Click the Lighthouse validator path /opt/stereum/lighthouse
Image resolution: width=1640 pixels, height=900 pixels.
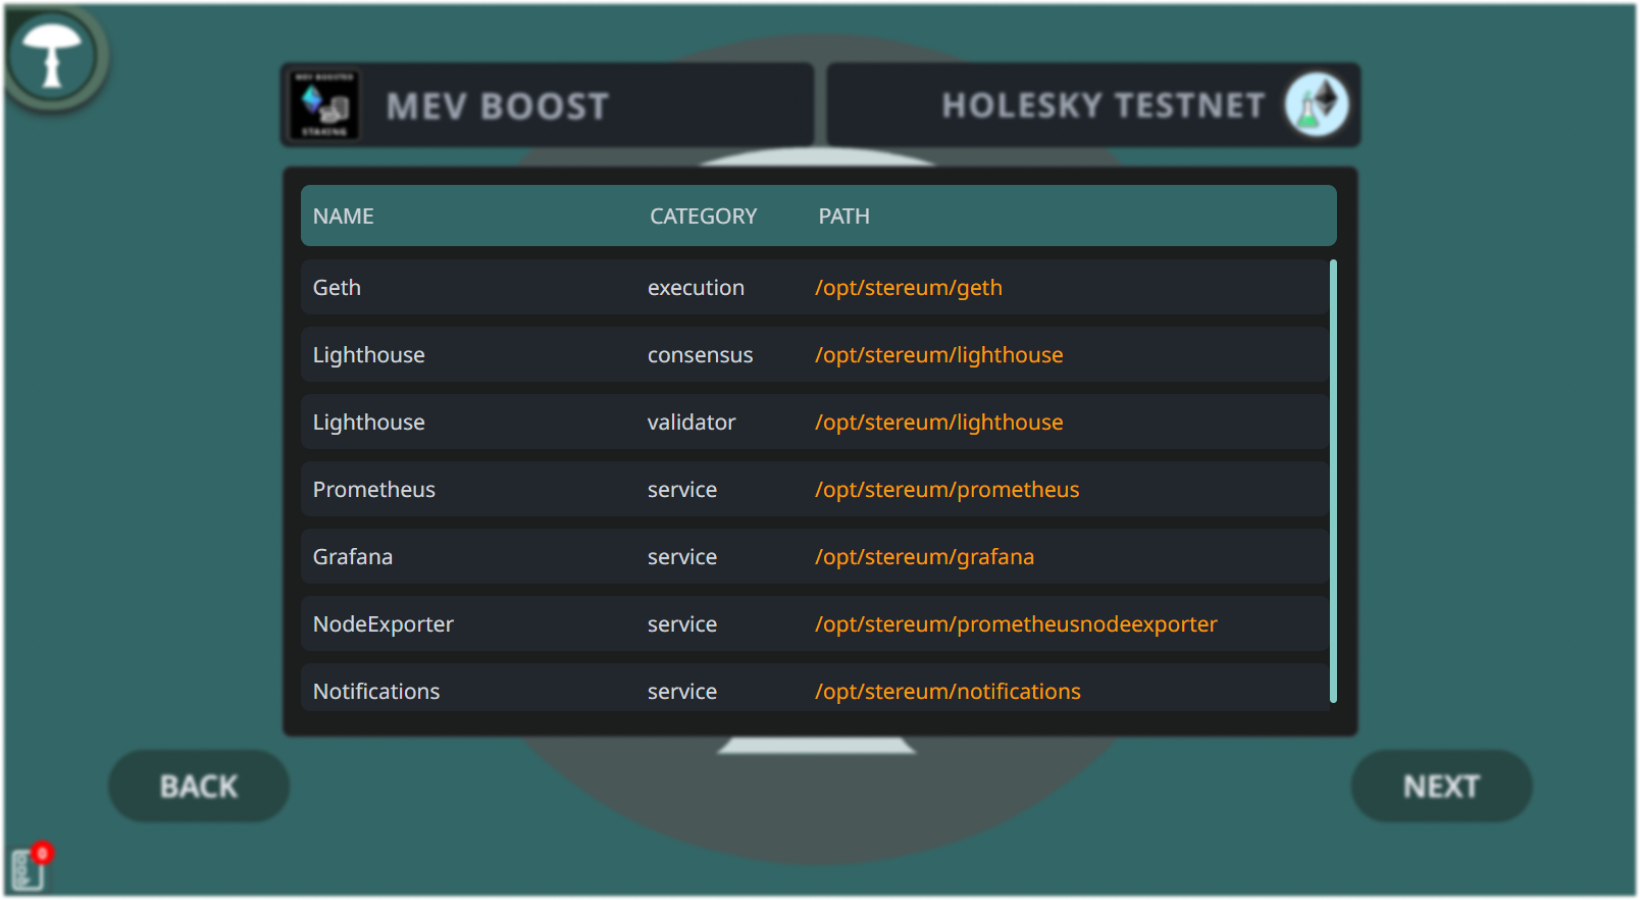[x=939, y=422]
